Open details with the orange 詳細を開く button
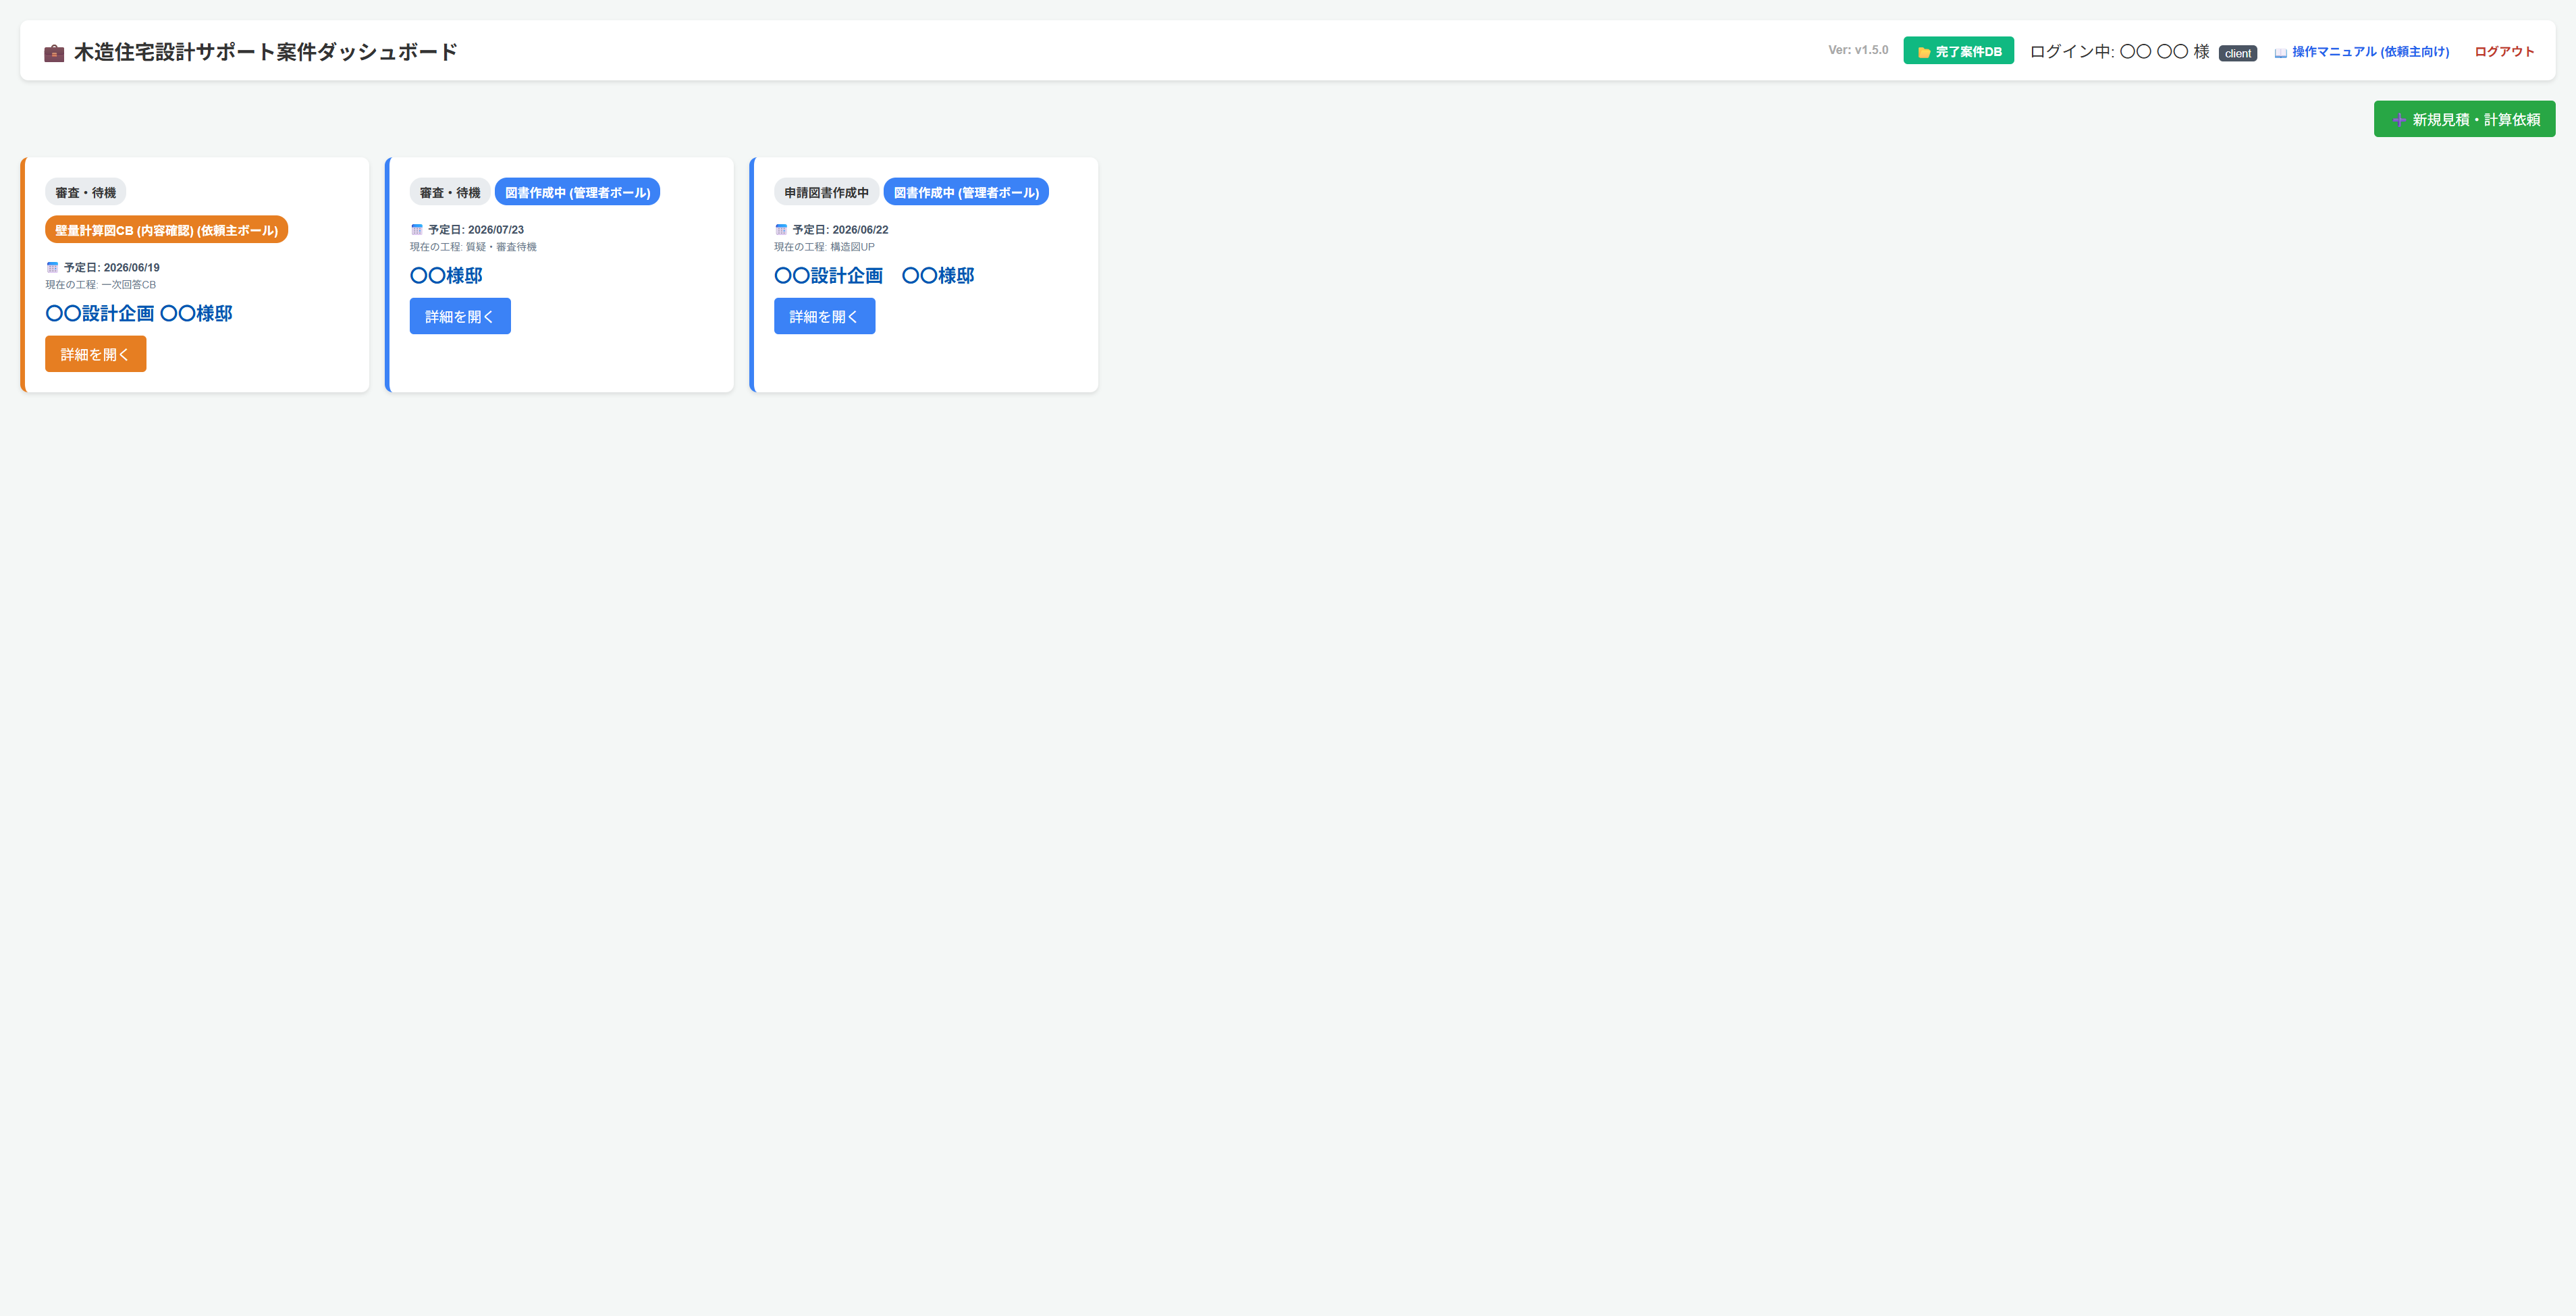This screenshot has height=1316, width=2576. coord(95,354)
